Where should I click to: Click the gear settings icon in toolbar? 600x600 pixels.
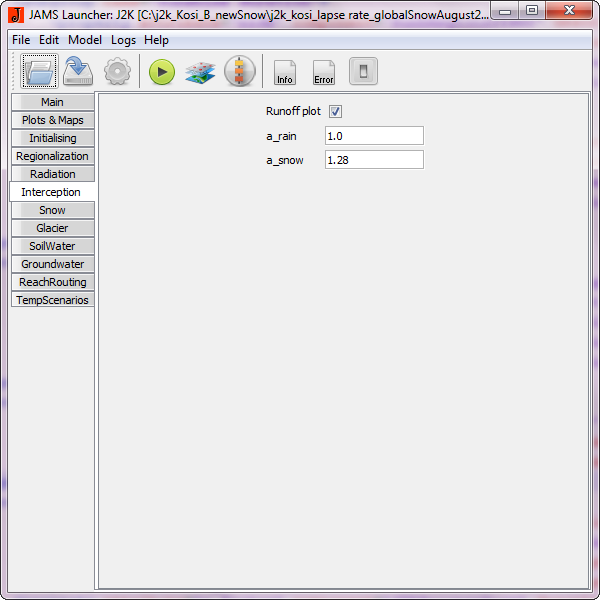tap(117, 72)
